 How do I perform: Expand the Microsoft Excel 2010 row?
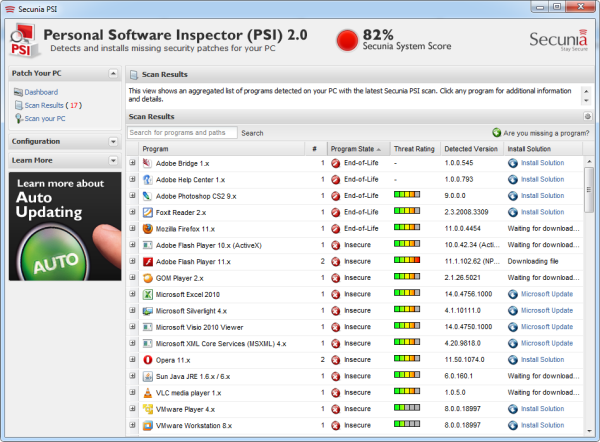[x=132, y=294]
